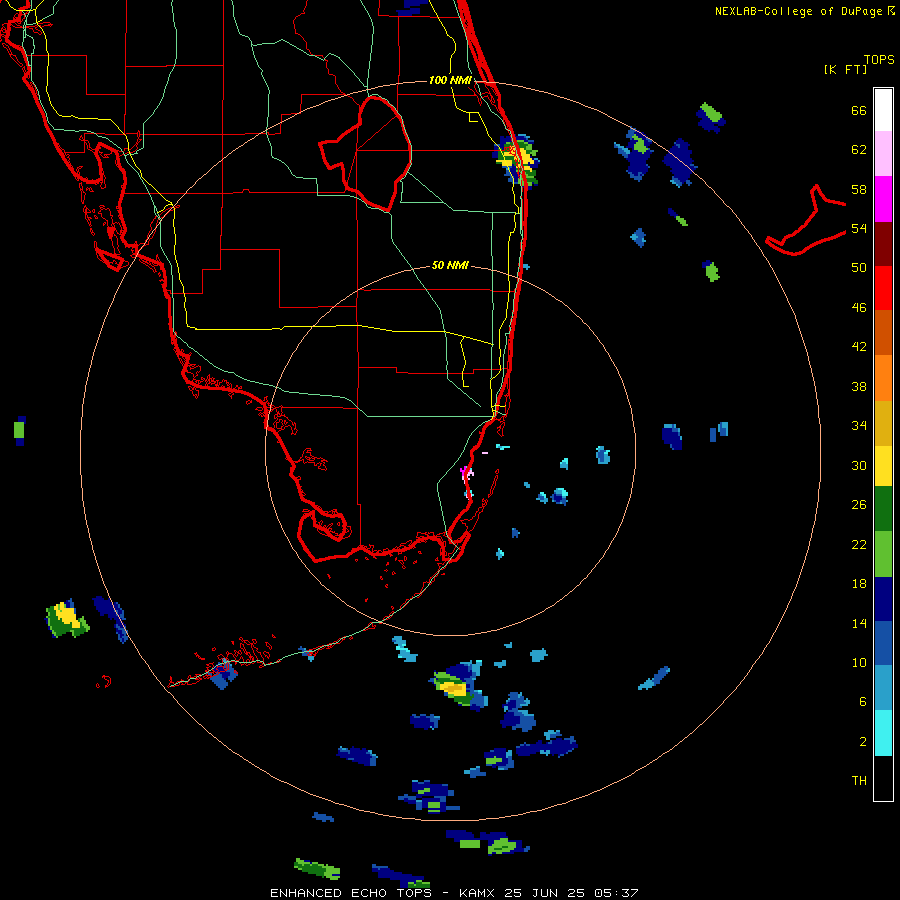Click the yellow-green echo cell at far southwest

[x=67, y=619]
